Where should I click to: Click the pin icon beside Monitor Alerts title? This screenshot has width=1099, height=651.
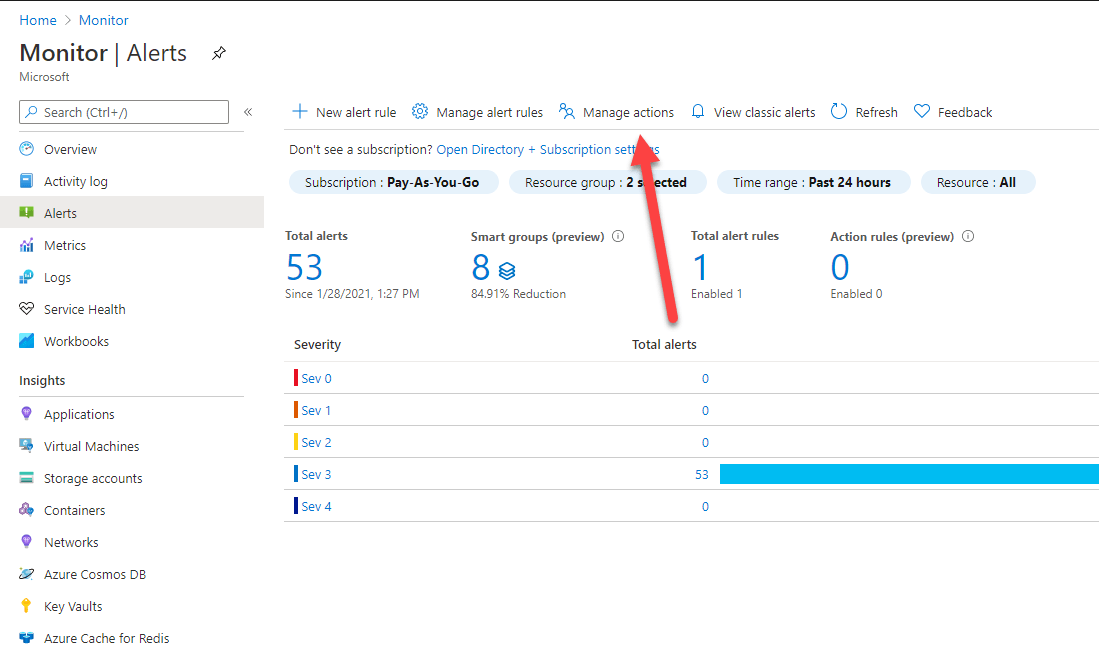click(219, 54)
